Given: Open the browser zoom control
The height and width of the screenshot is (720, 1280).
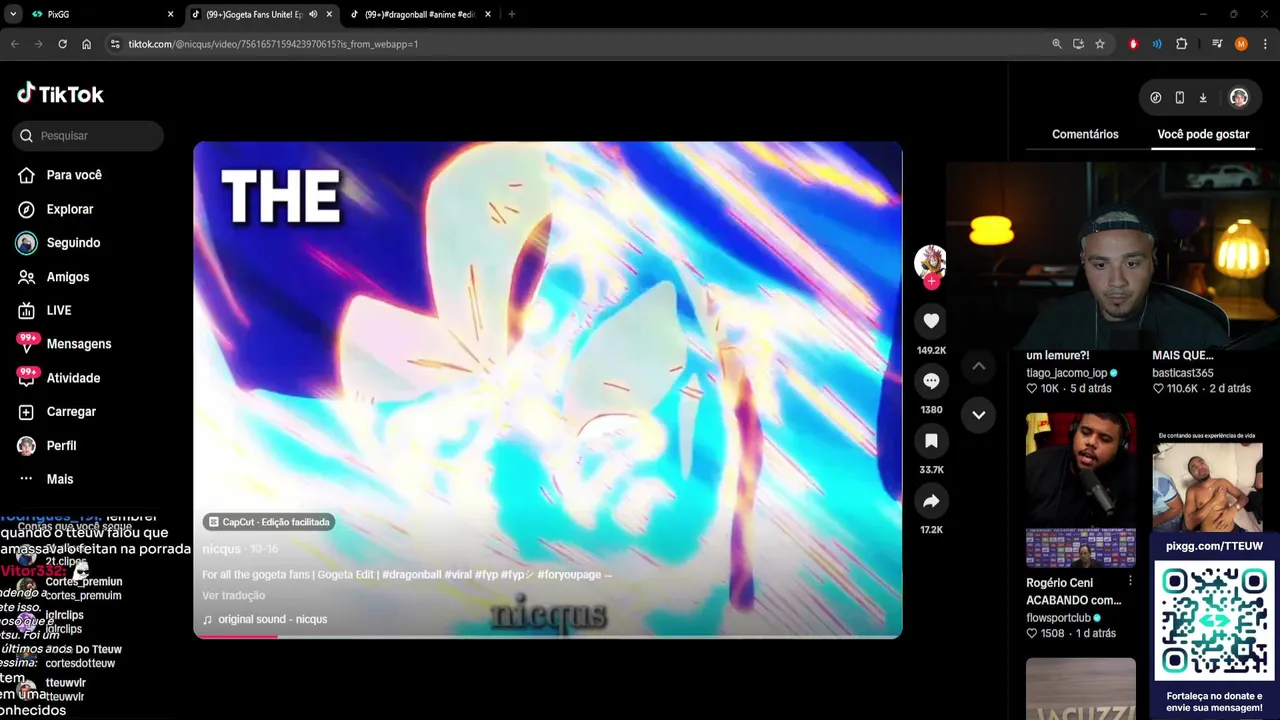Looking at the screenshot, I should [1057, 44].
